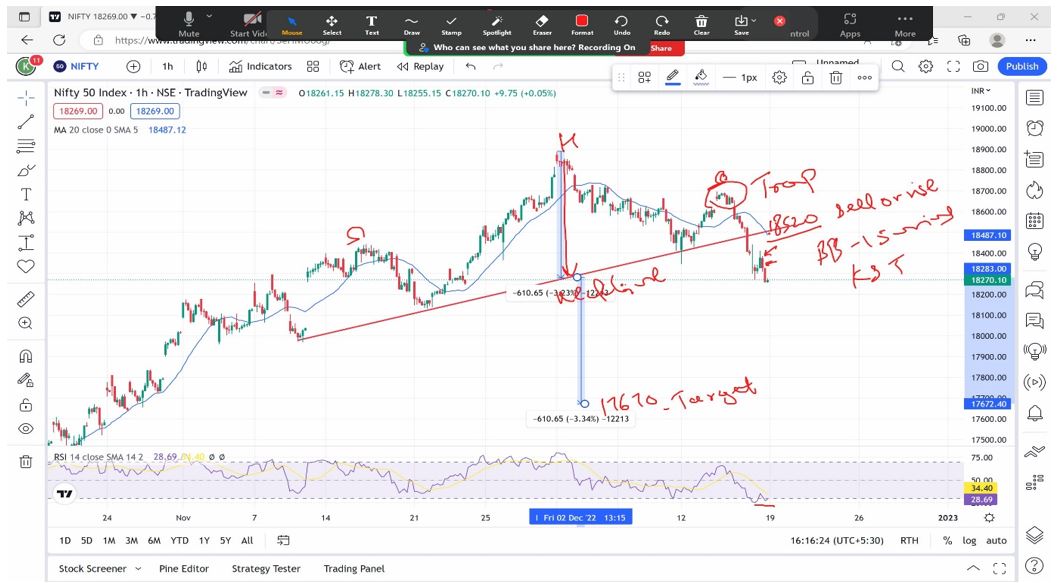Open the watchlist panel icon
The height and width of the screenshot is (583, 1060).
point(1034,97)
